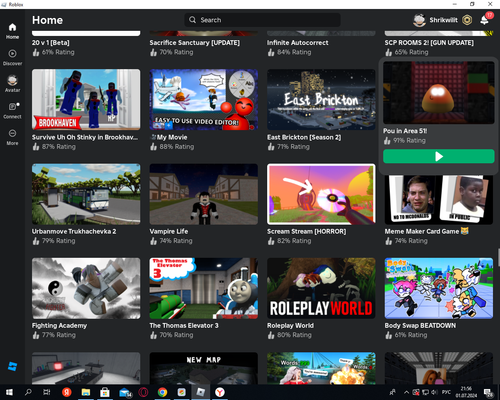Show hidden system tray icons
Image resolution: width=500 pixels, height=400 pixels.
tap(406, 392)
